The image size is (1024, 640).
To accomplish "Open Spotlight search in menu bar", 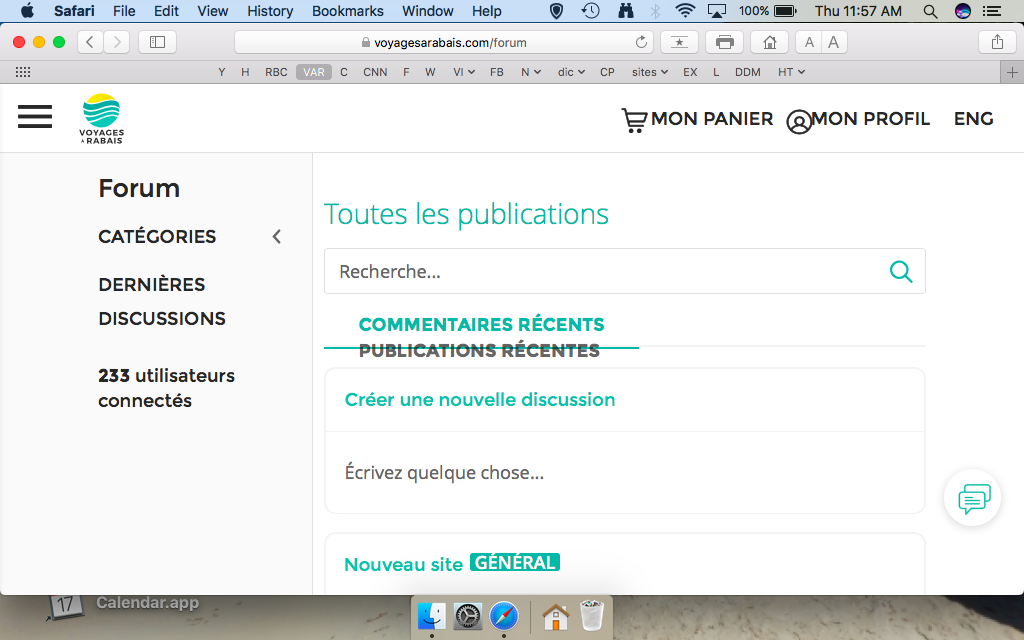I will [931, 11].
